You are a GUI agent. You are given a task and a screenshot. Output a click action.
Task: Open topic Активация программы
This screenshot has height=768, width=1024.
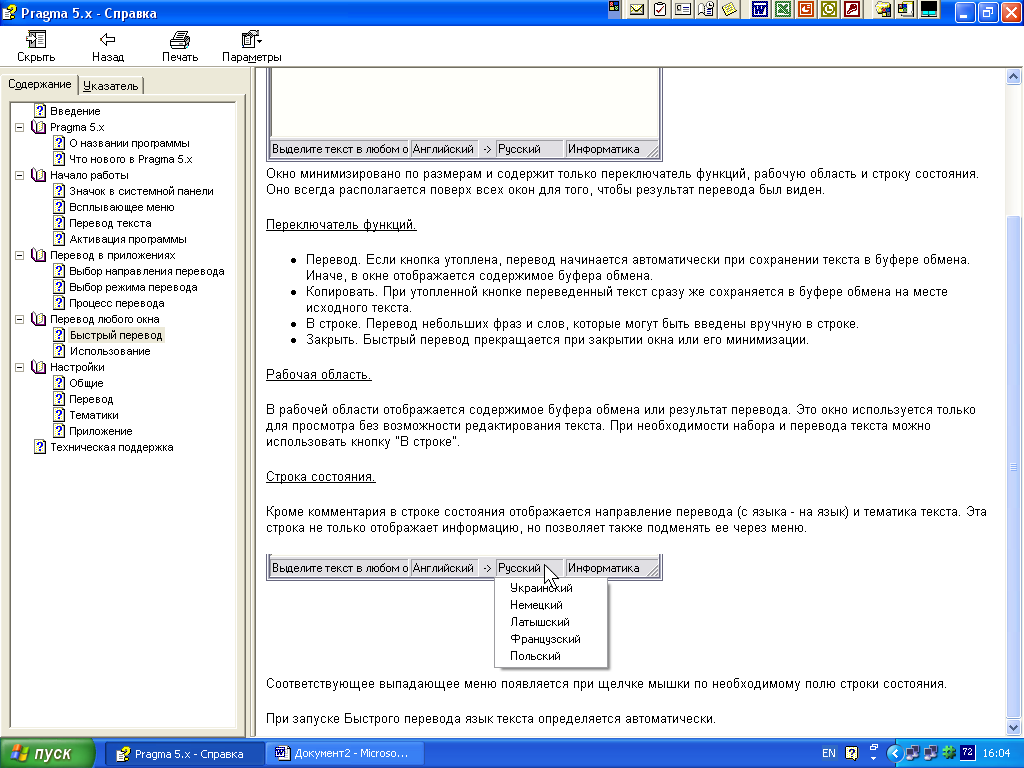128,239
